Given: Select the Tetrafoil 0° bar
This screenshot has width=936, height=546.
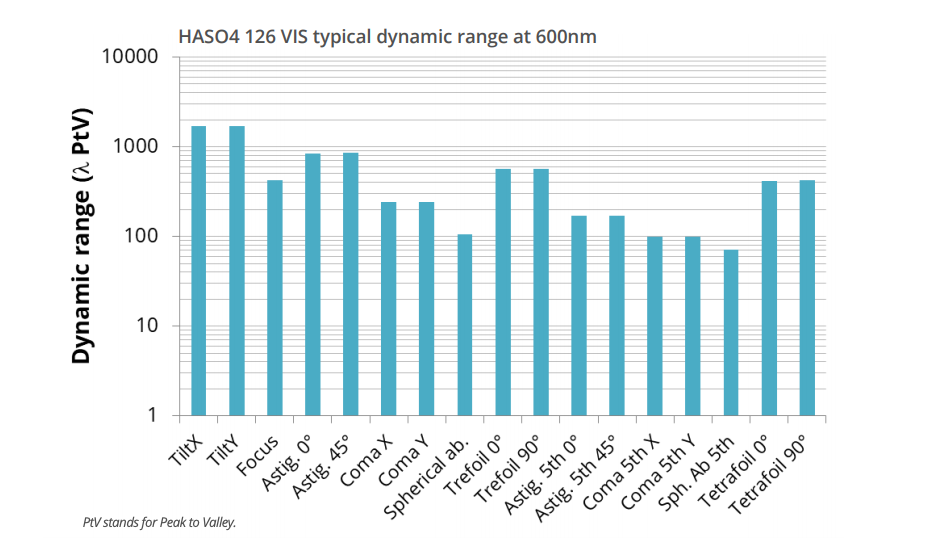Looking at the screenshot, I should click(x=769, y=298).
